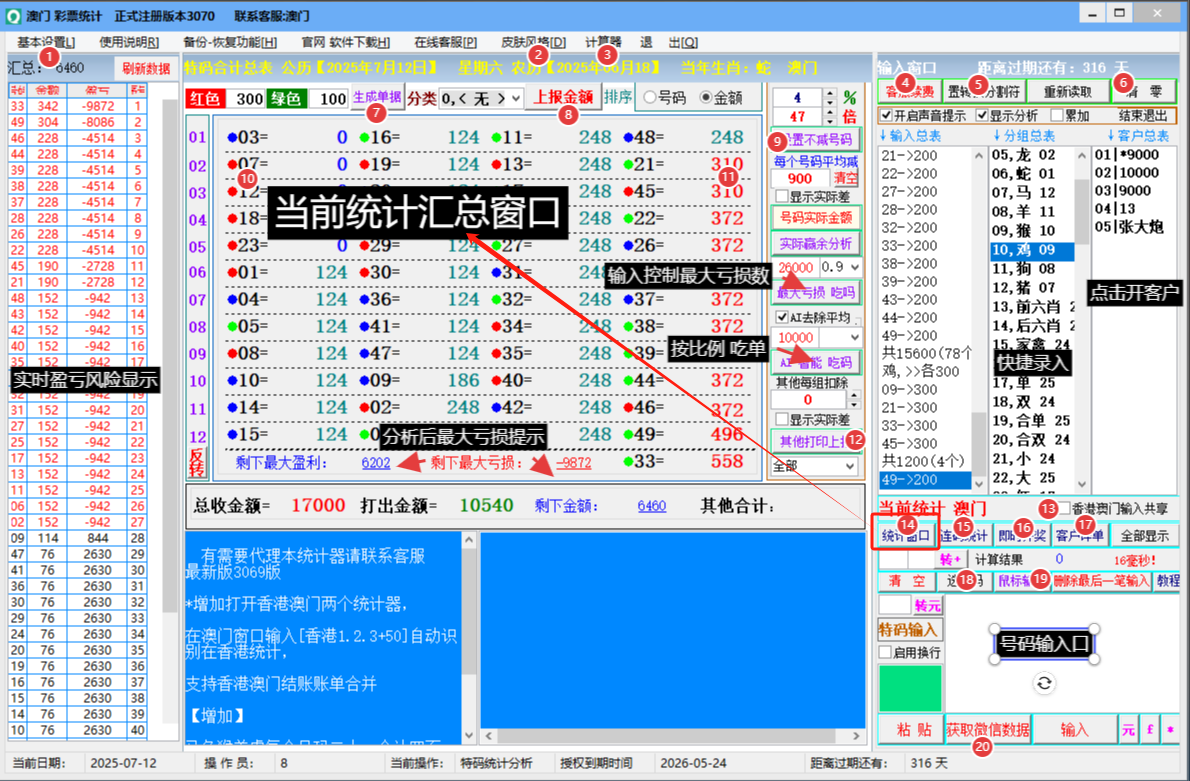The width and height of the screenshot is (1190, 781).
Task: Toggle the 显示分析 checkbox
Action: tap(982, 115)
